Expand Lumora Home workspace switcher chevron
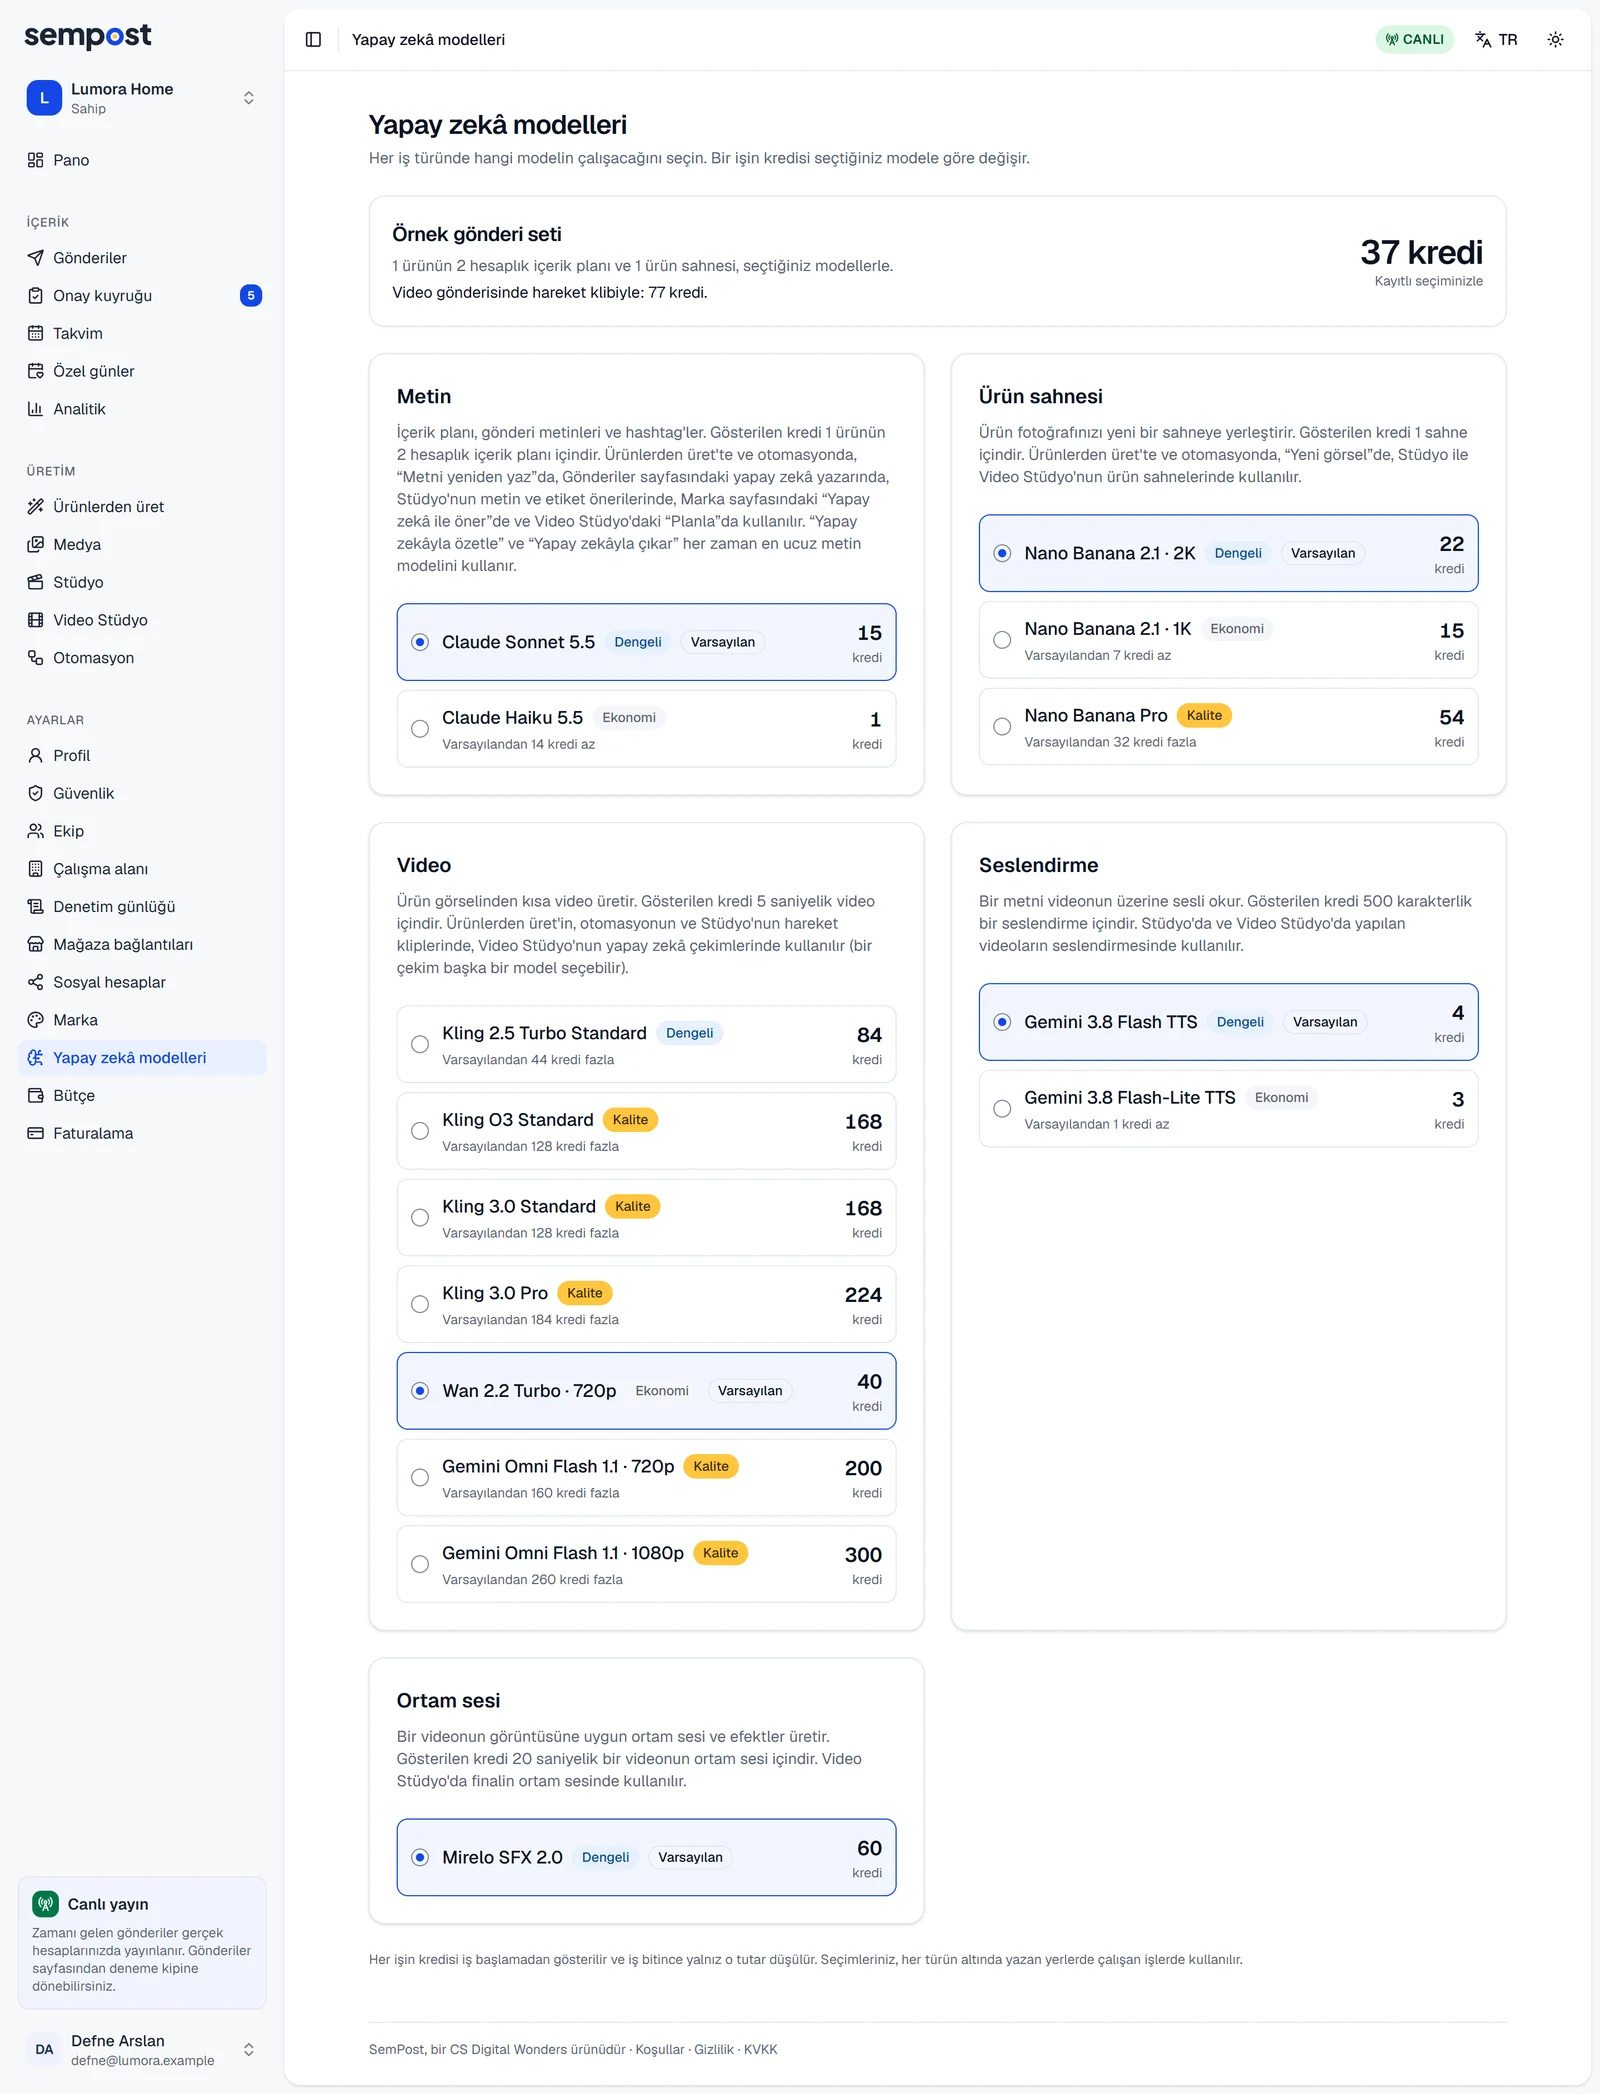The height and width of the screenshot is (2094, 1600). pos(249,98)
